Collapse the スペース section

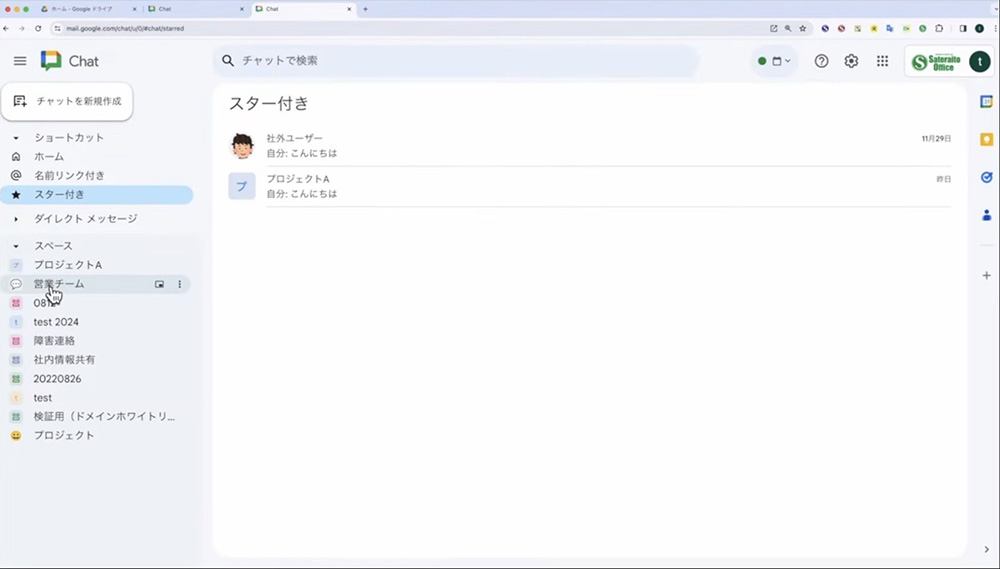coord(16,246)
